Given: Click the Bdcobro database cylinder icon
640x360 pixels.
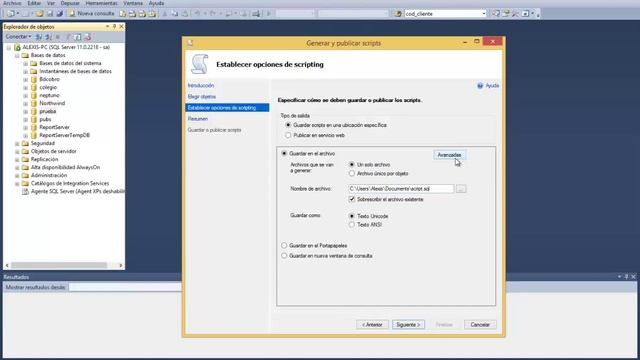Looking at the screenshot, I should 34,79.
